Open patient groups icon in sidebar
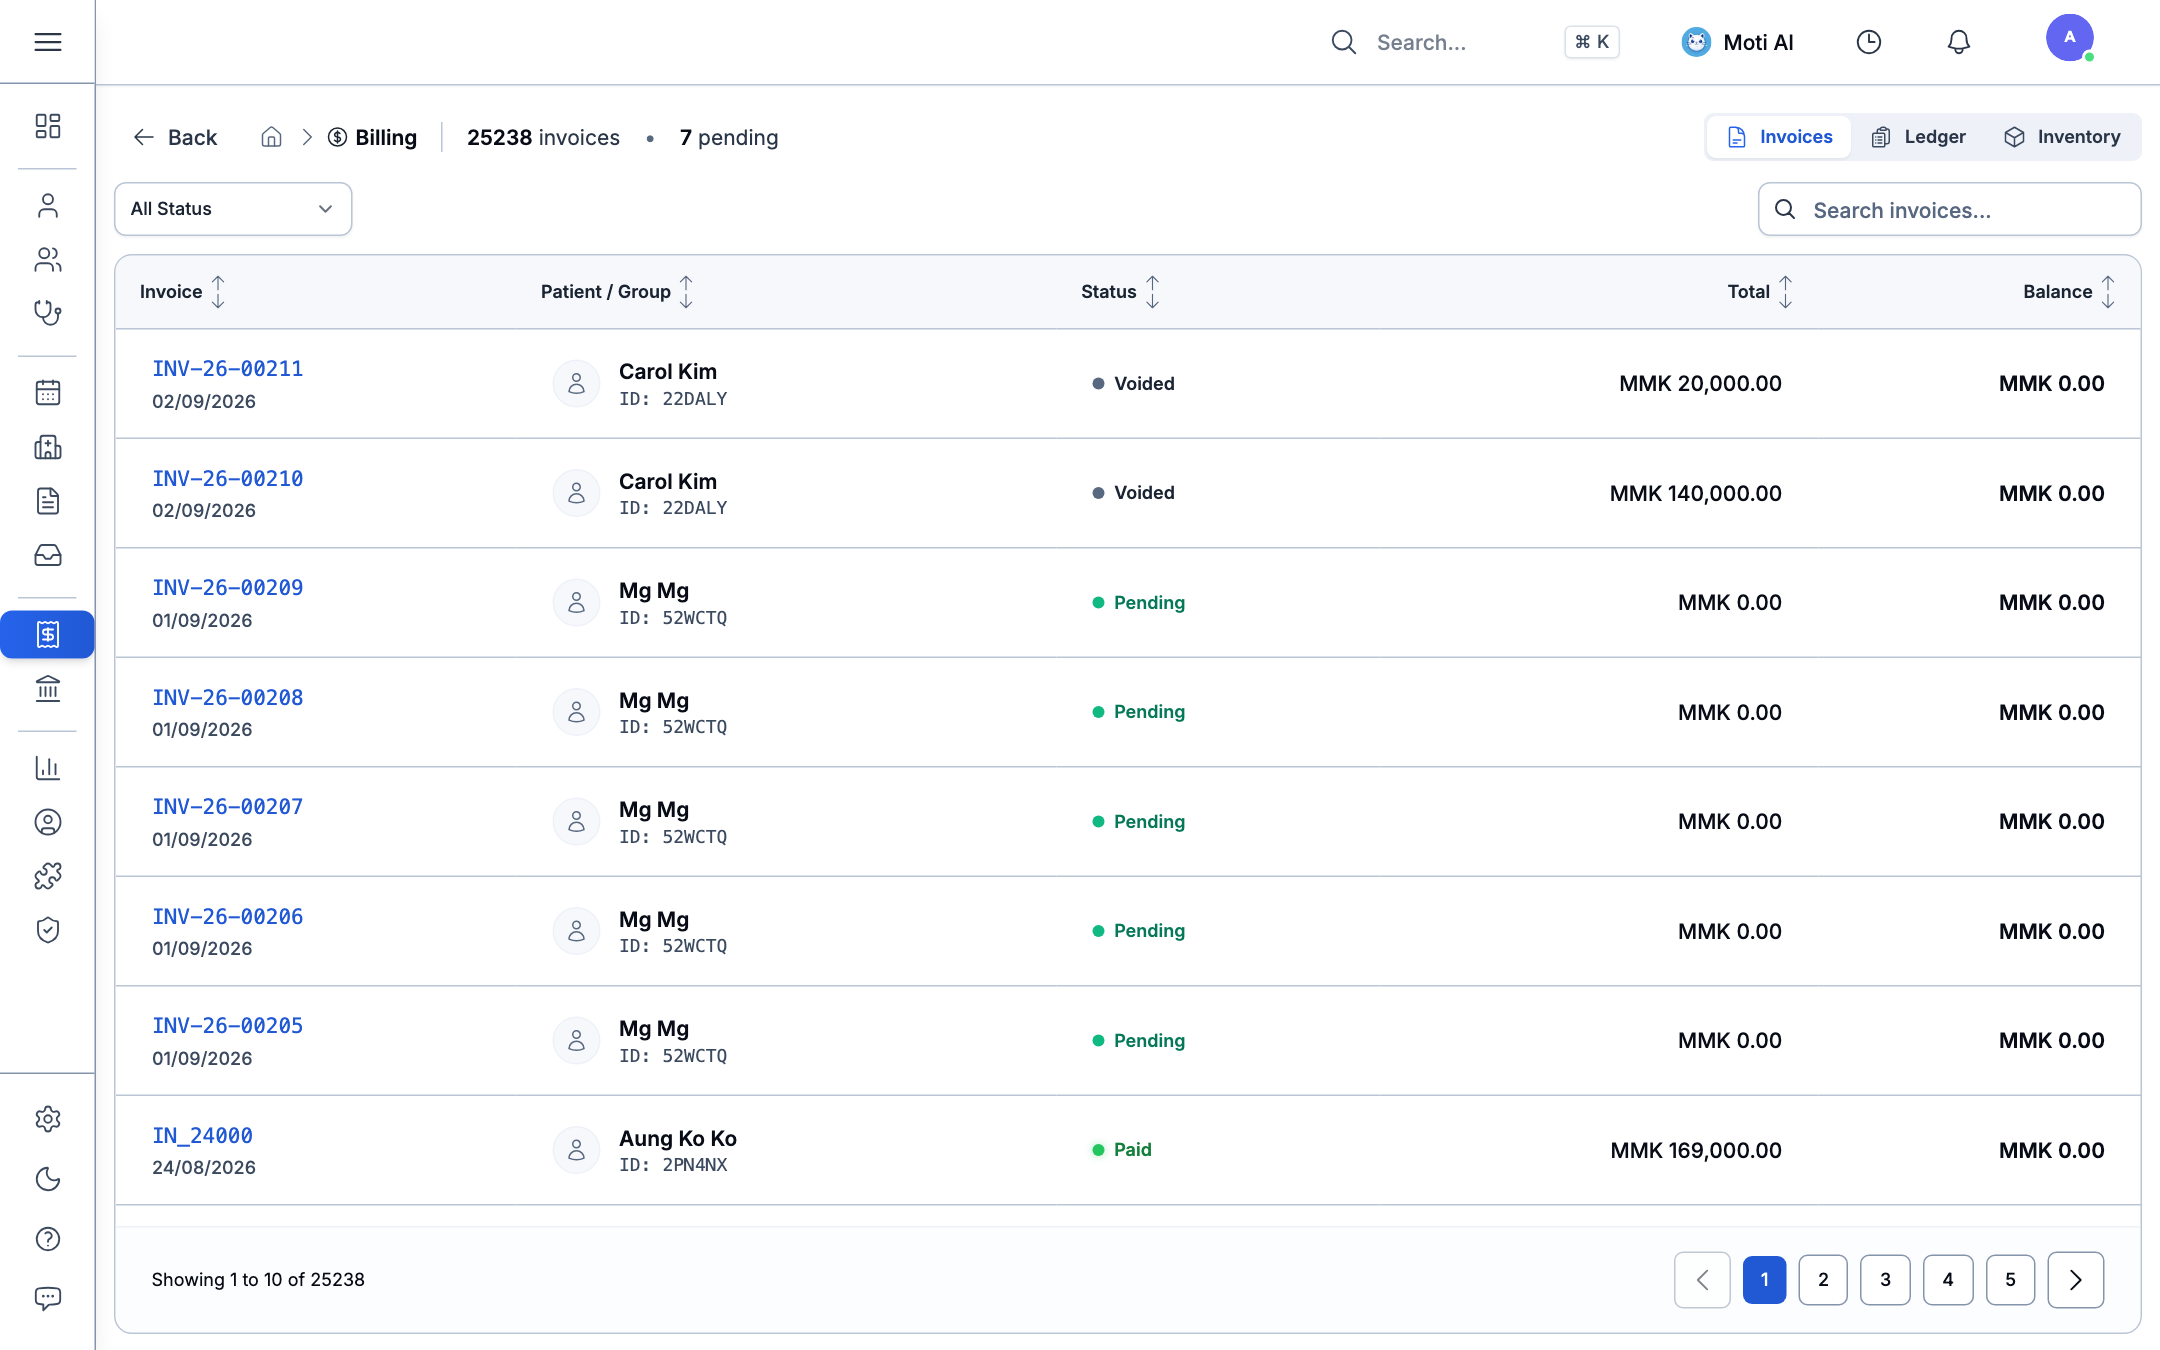The width and height of the screenshot is (2160, 1350). (47, 259)
